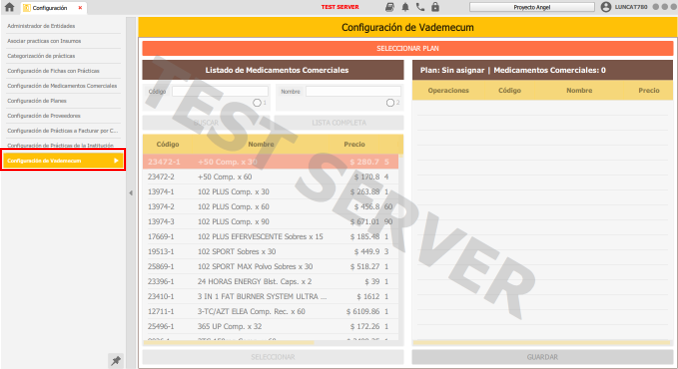The image size is (678, 369).
Task: Click the SELECCIONAR button
Action: click(273, 357)
